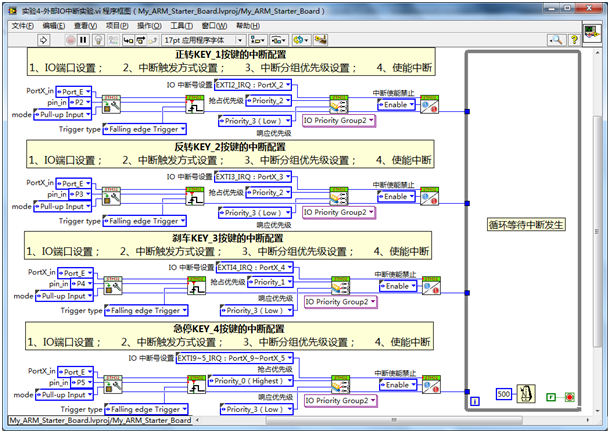
Task: Click the Search magnifier icon
Action: [556, 39]
